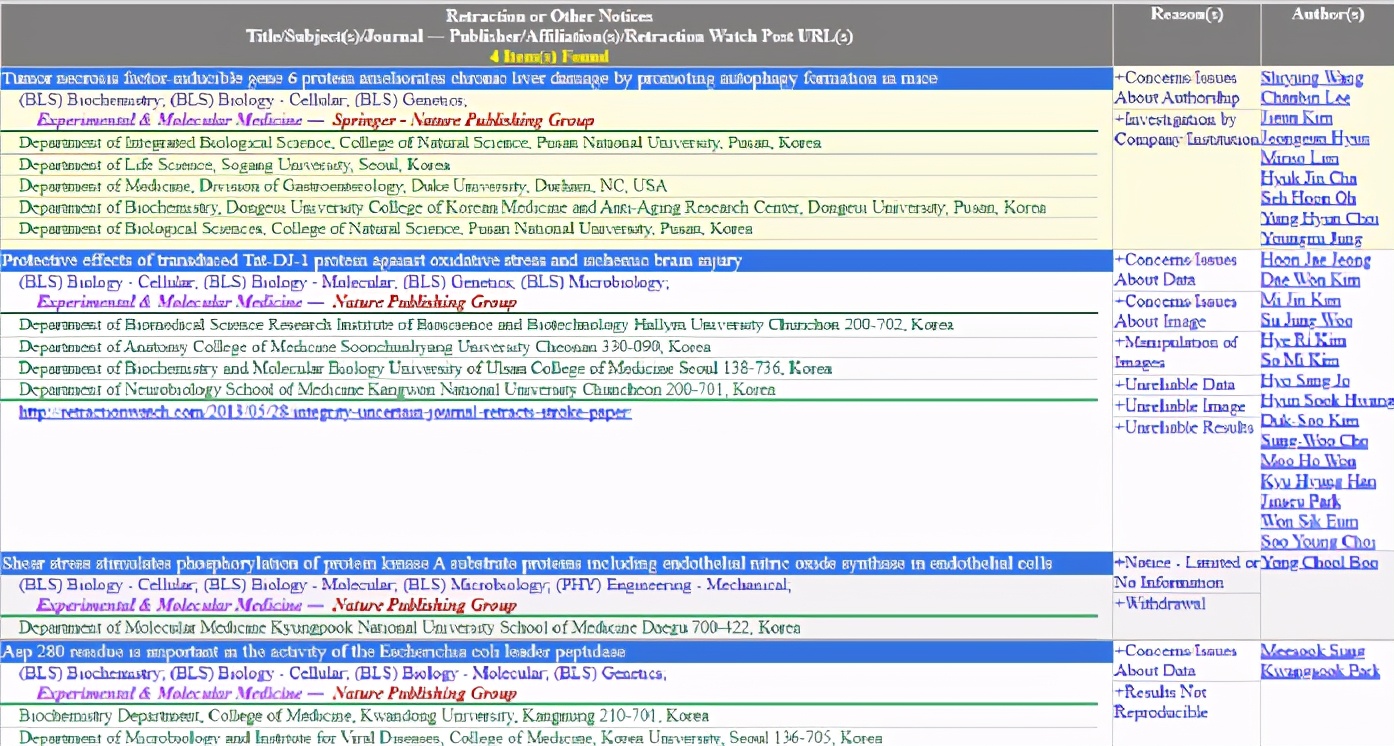Open author link Minso Lim
The image size is (1394, 746).
[1300, 158]
